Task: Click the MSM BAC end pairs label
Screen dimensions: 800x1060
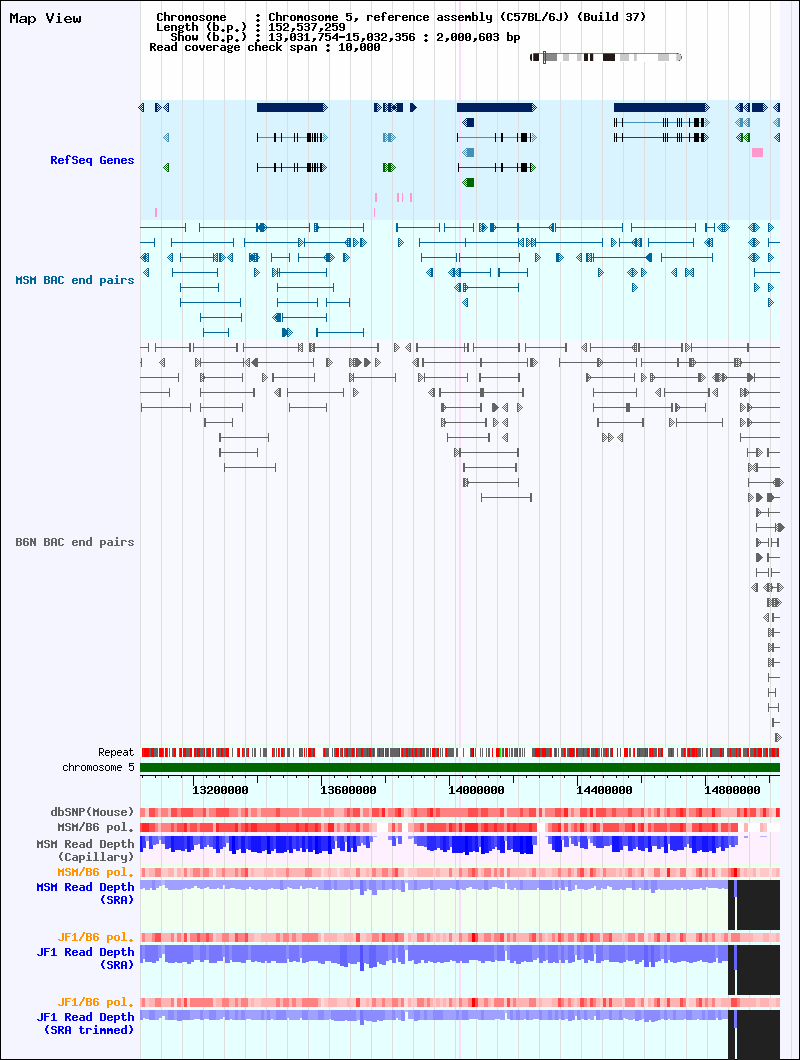Action: (75, 280)
